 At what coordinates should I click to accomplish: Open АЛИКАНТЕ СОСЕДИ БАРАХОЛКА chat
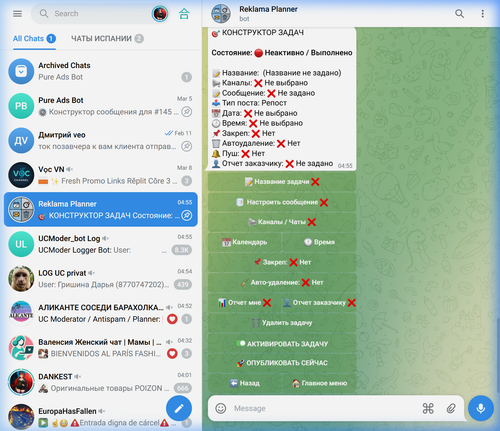pos(101,313)
